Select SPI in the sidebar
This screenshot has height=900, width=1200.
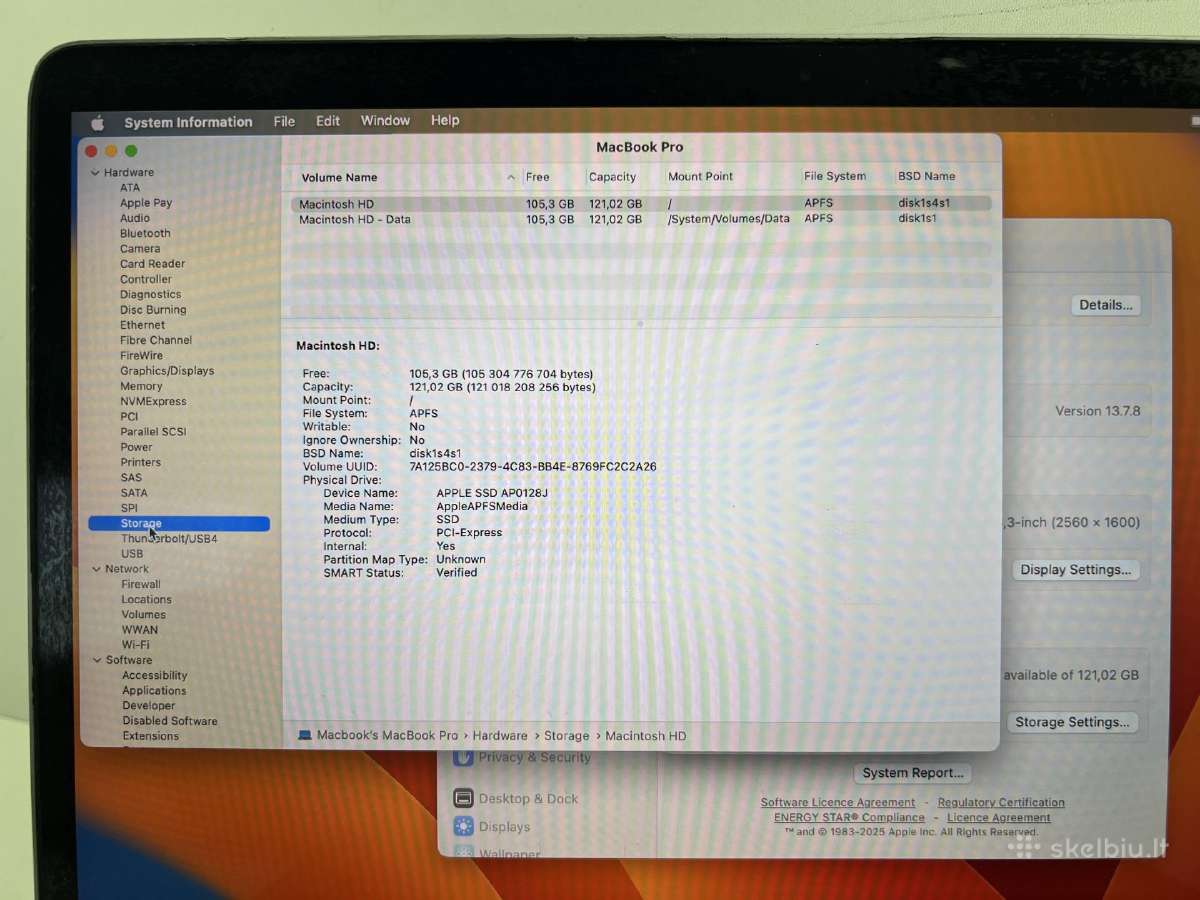pos(129,508)
